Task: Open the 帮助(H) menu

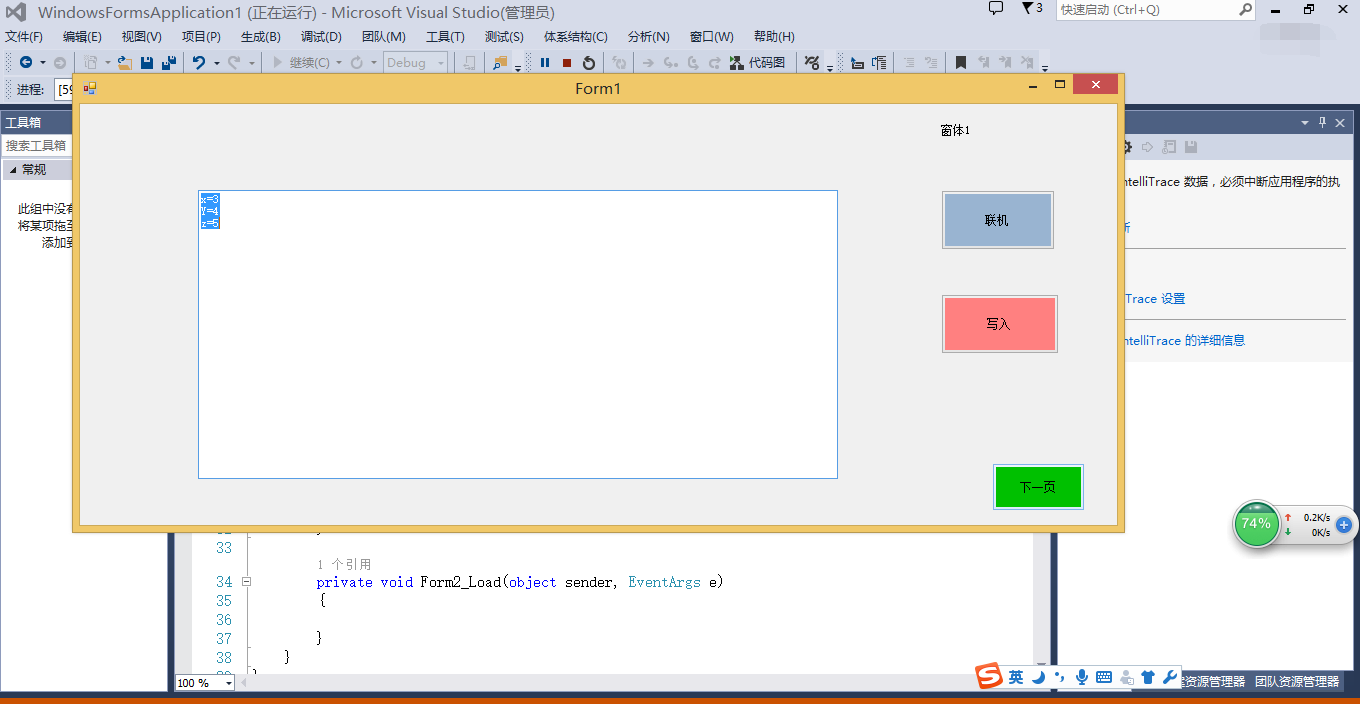Action: pos(775,37)
